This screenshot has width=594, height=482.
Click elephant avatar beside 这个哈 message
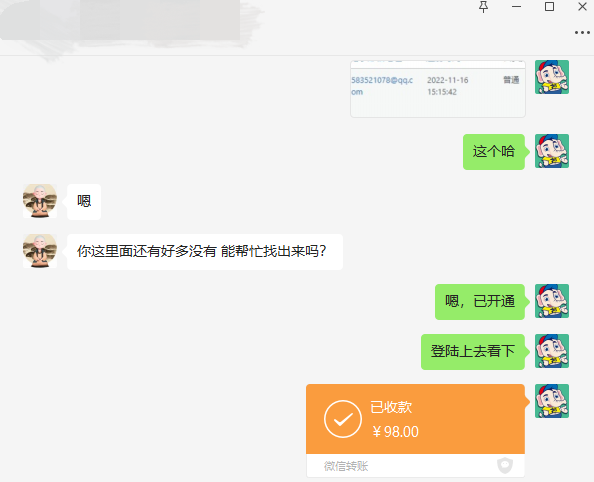coord(552,151)
